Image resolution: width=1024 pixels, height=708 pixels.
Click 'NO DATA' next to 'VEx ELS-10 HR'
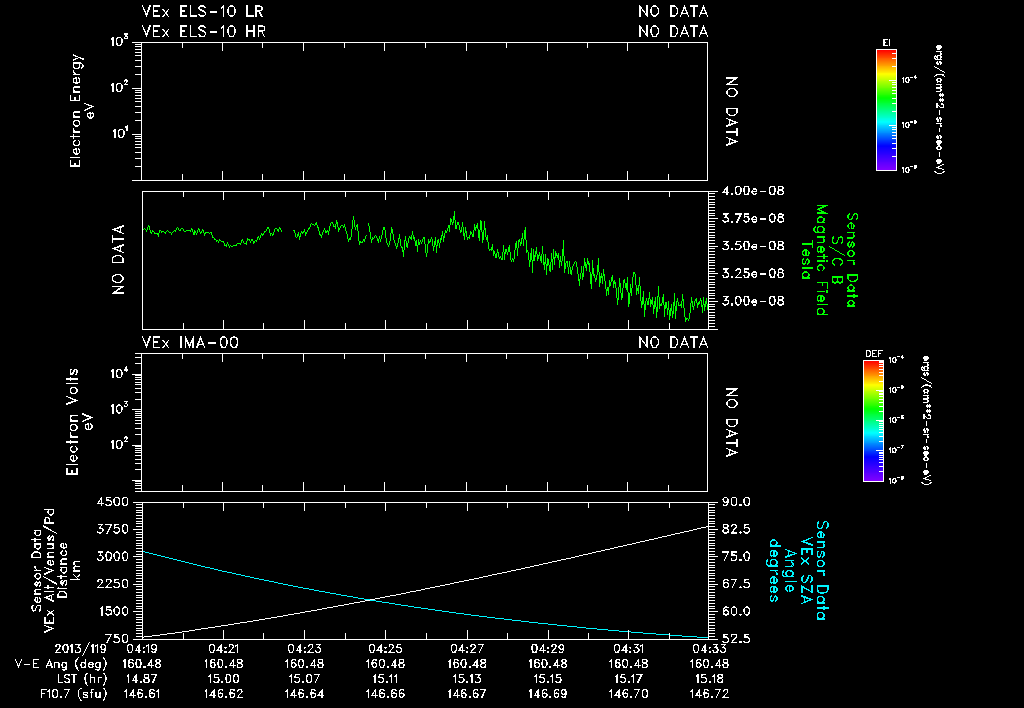point(673,31)
